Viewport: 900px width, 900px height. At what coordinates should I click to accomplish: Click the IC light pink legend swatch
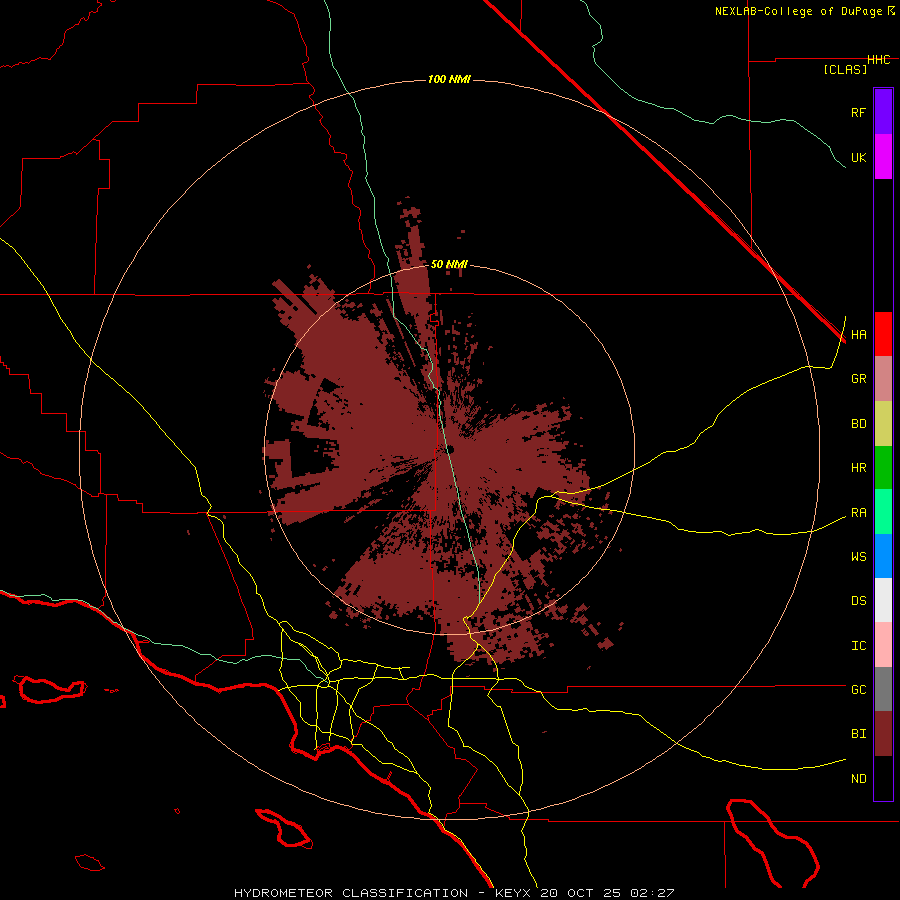[x=883, y=645]
